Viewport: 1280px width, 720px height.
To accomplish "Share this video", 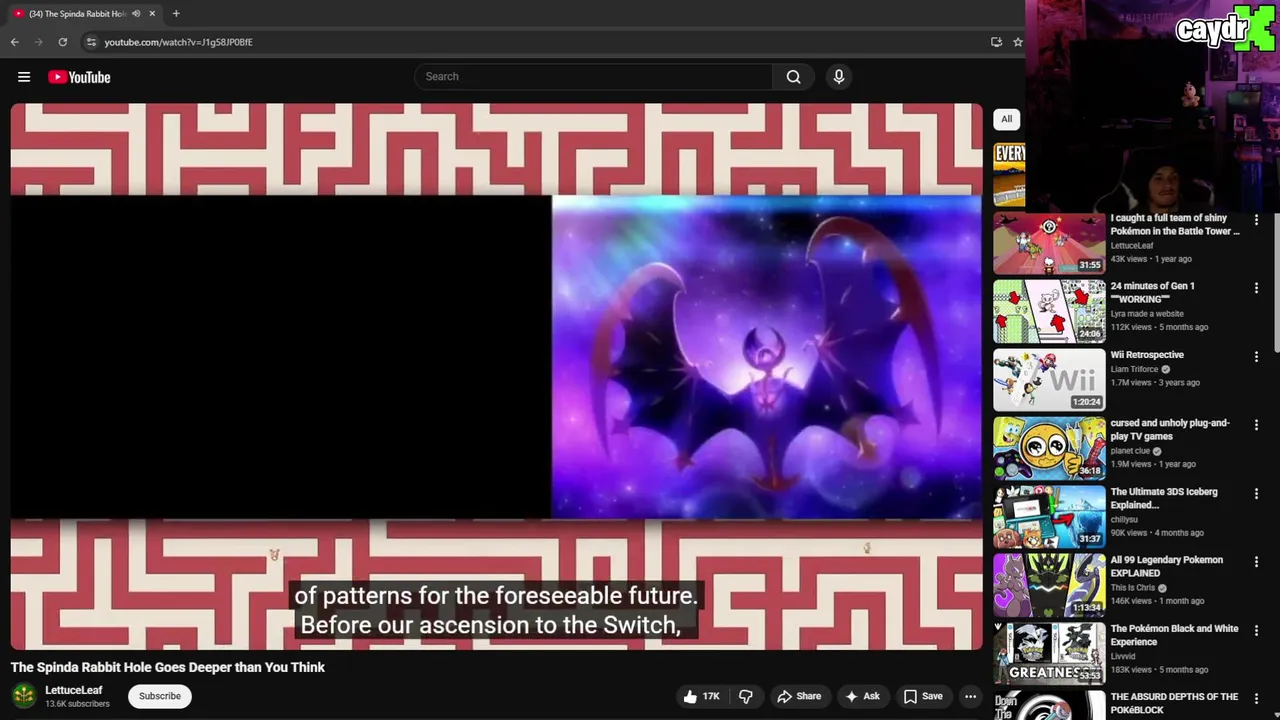I will pyautogui.click(x=799, y=696).
